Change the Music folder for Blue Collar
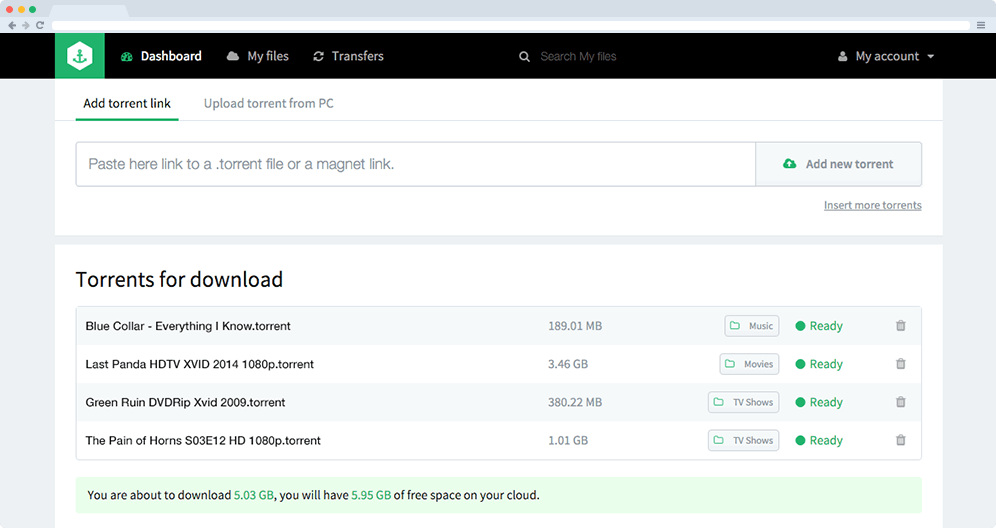The image size is (996, 528). click(752, 326)
